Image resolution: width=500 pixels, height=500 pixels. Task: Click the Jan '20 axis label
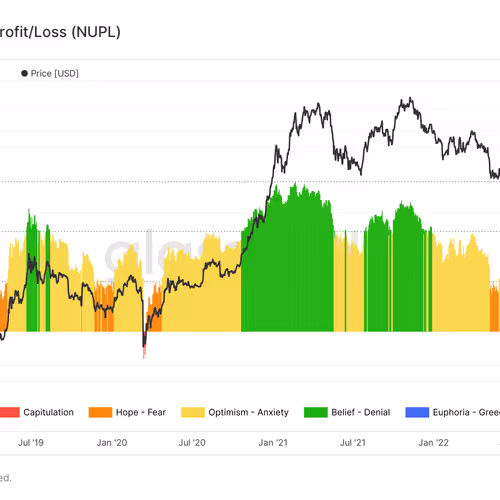point(112,443)
